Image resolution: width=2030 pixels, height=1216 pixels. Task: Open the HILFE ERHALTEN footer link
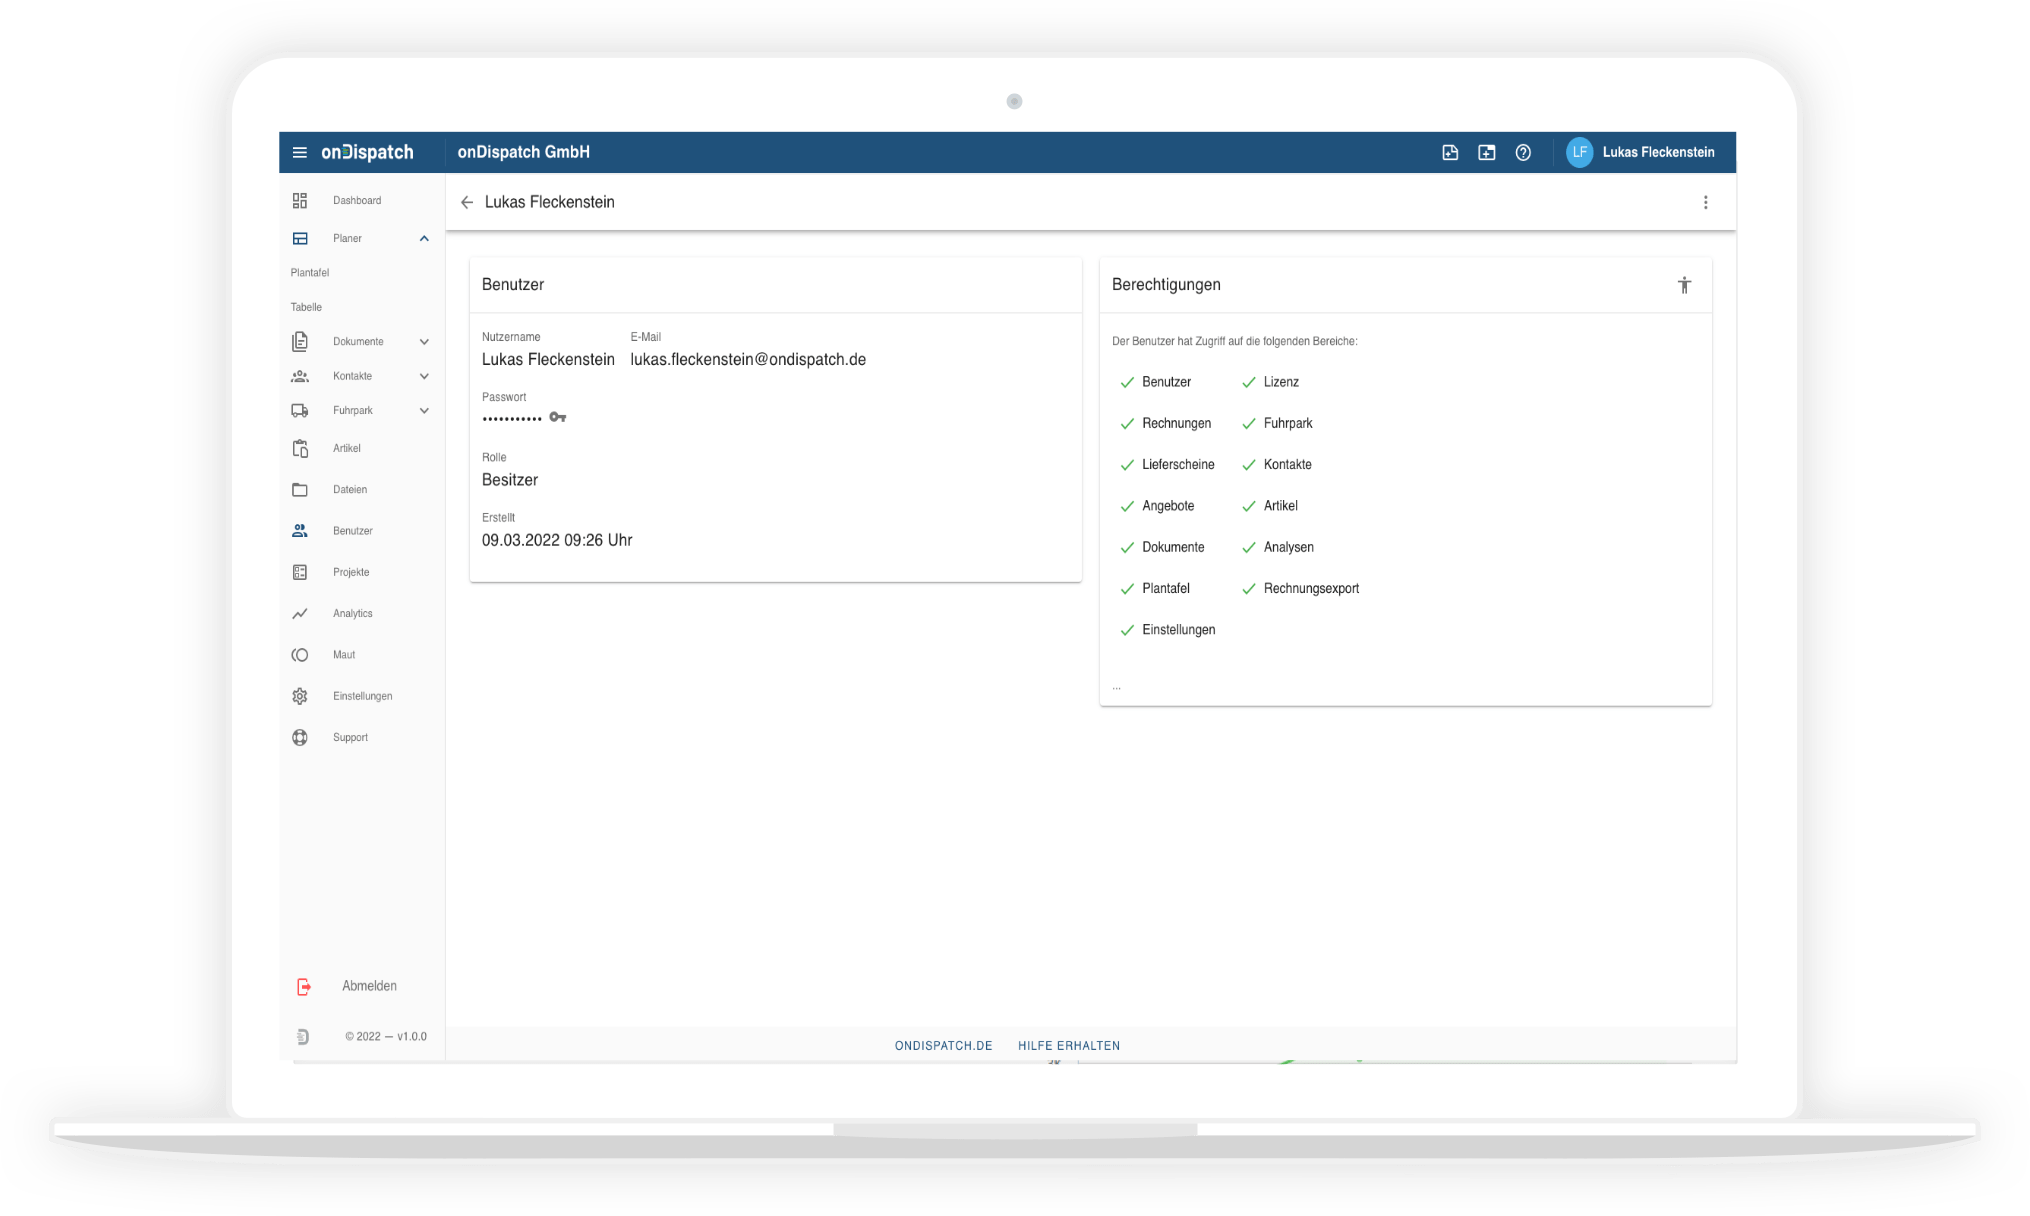click(x=1069, y=1045)
